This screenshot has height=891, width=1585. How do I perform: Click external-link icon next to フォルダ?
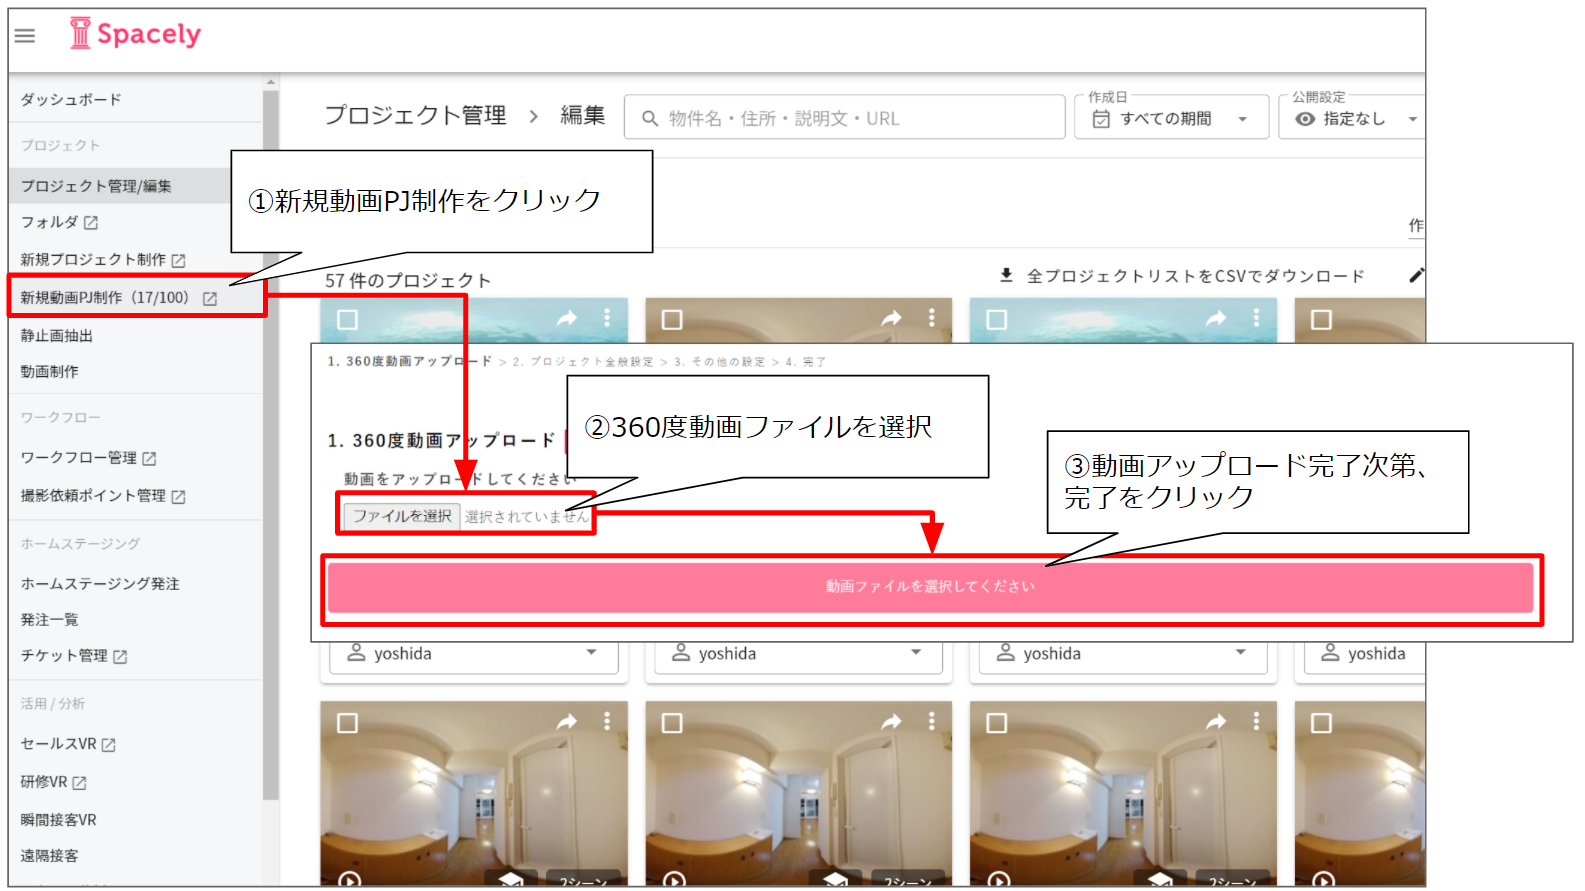pyautogui.click(x=91, y=223)
